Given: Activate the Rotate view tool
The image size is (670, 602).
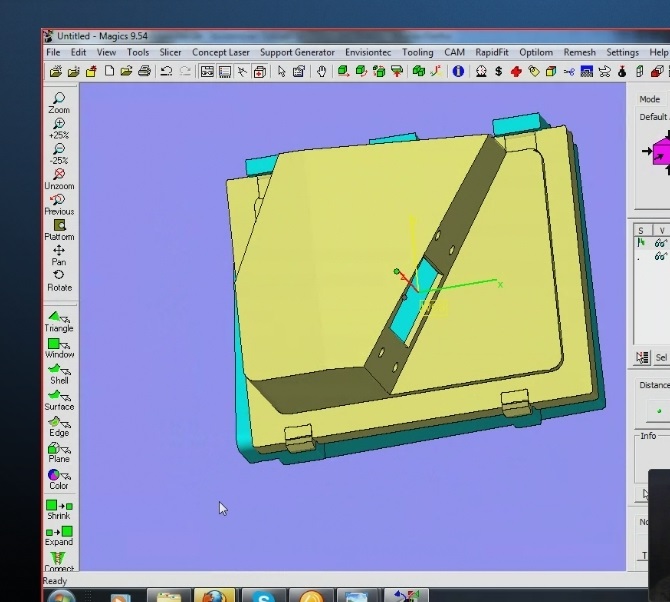Looking at the screenshot, I should 59,279.
